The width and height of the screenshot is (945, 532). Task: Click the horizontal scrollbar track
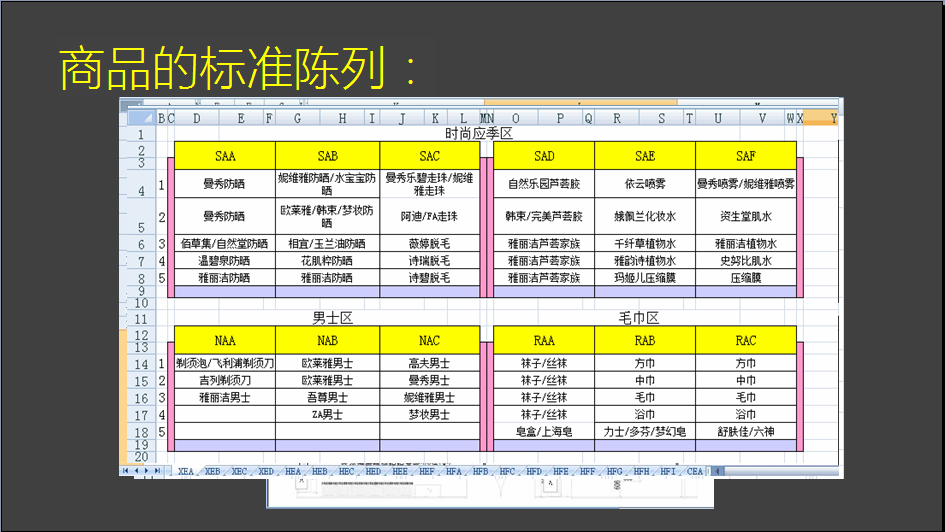[780, 471]
